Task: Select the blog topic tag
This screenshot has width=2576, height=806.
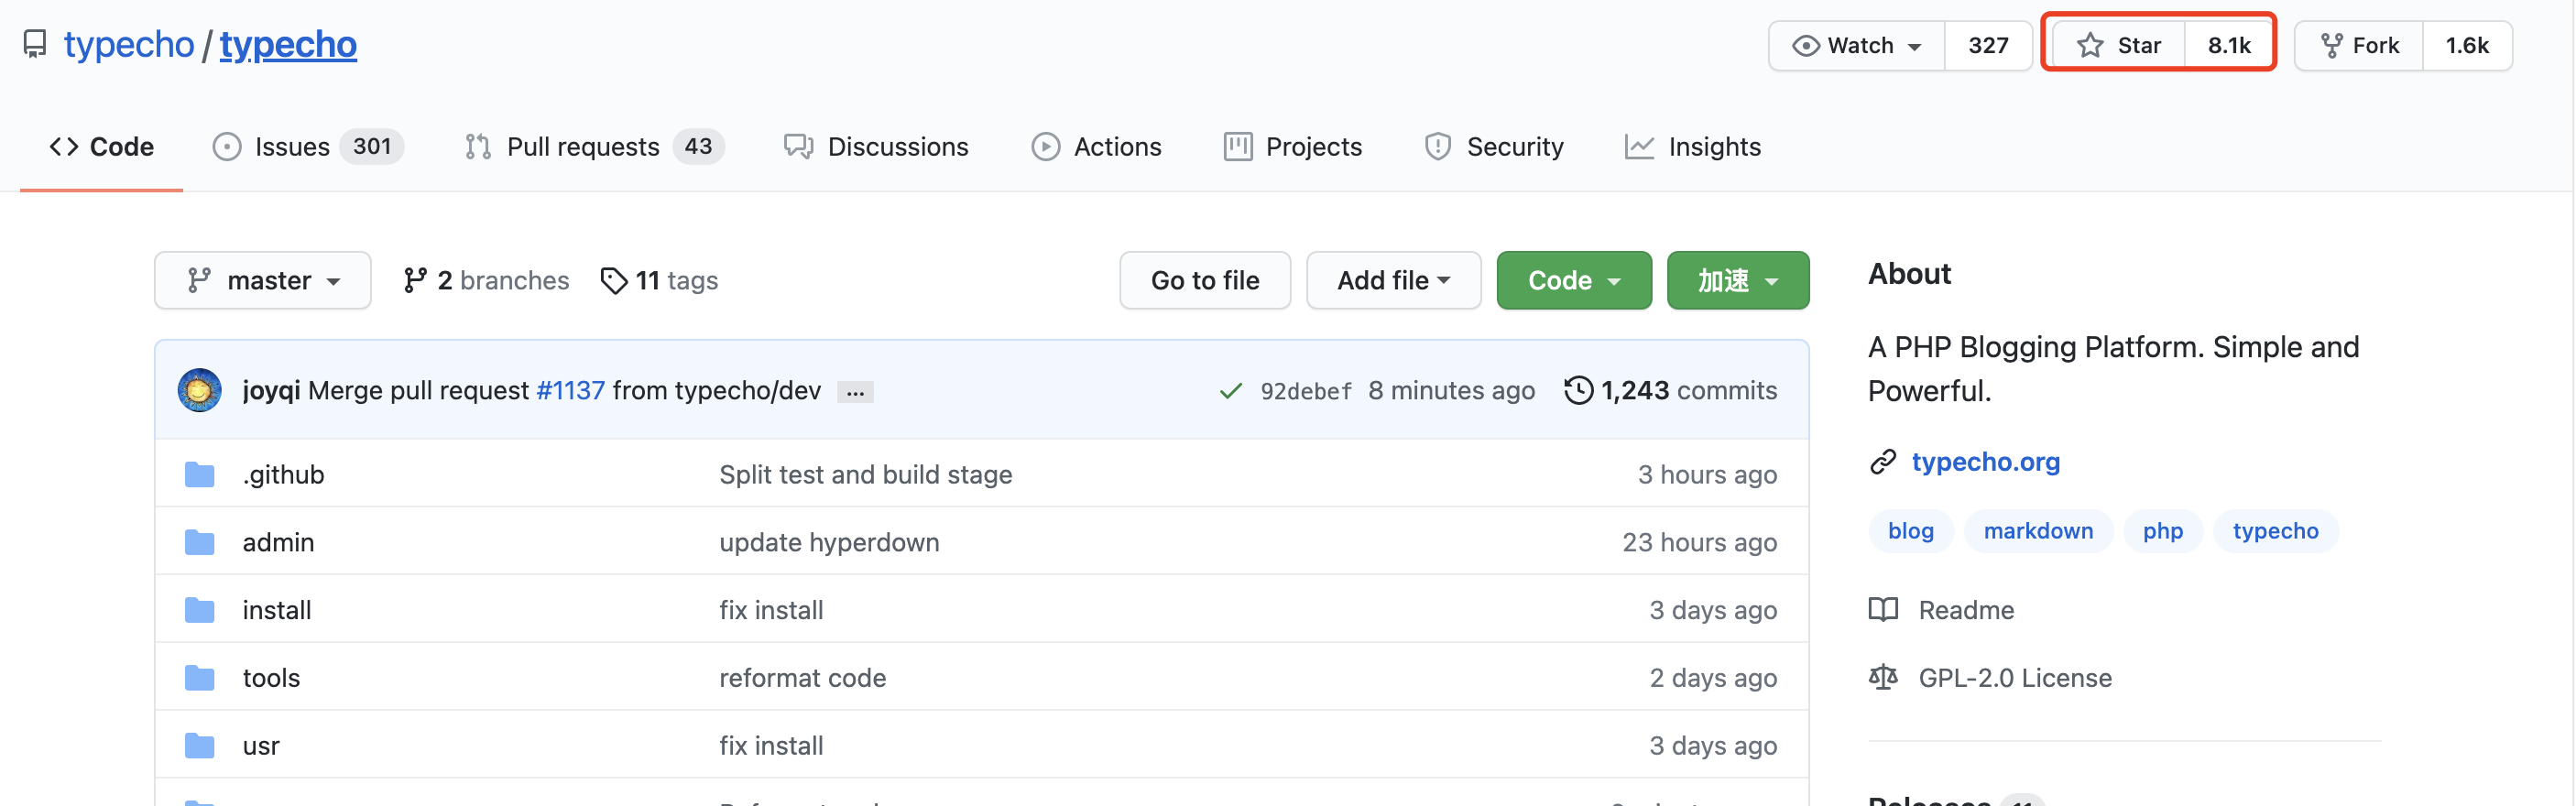Action: click(x=1910, y=531)
